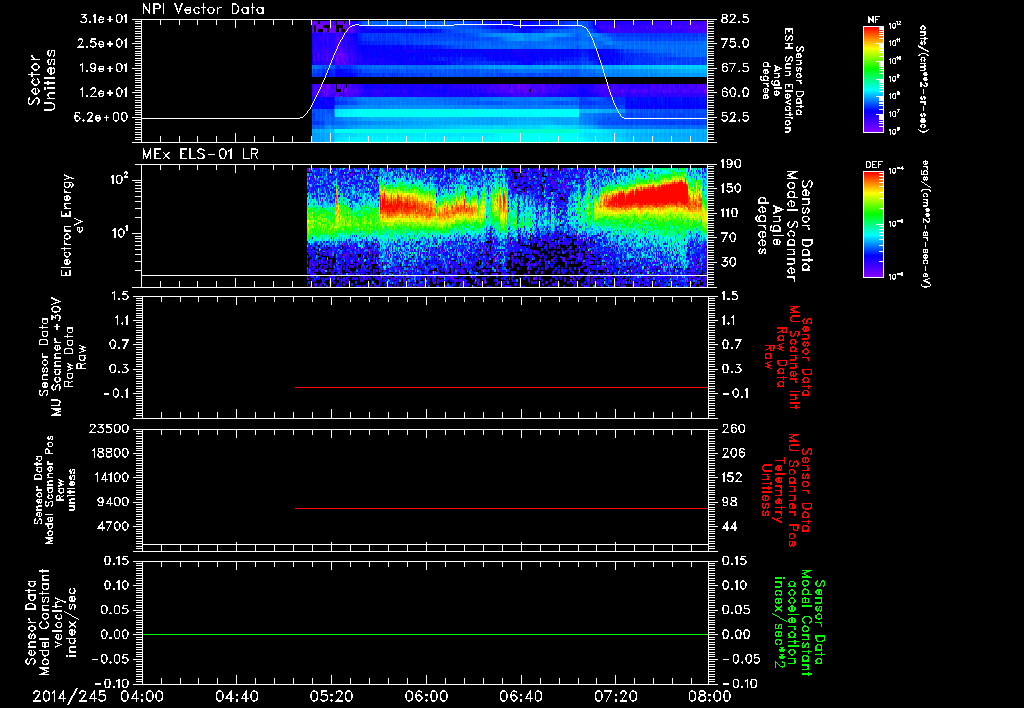Click the 60.0 sun elevation tick
Image resolution: width=1024 pixels, height=708 pixels.
(x=735, y=92)
